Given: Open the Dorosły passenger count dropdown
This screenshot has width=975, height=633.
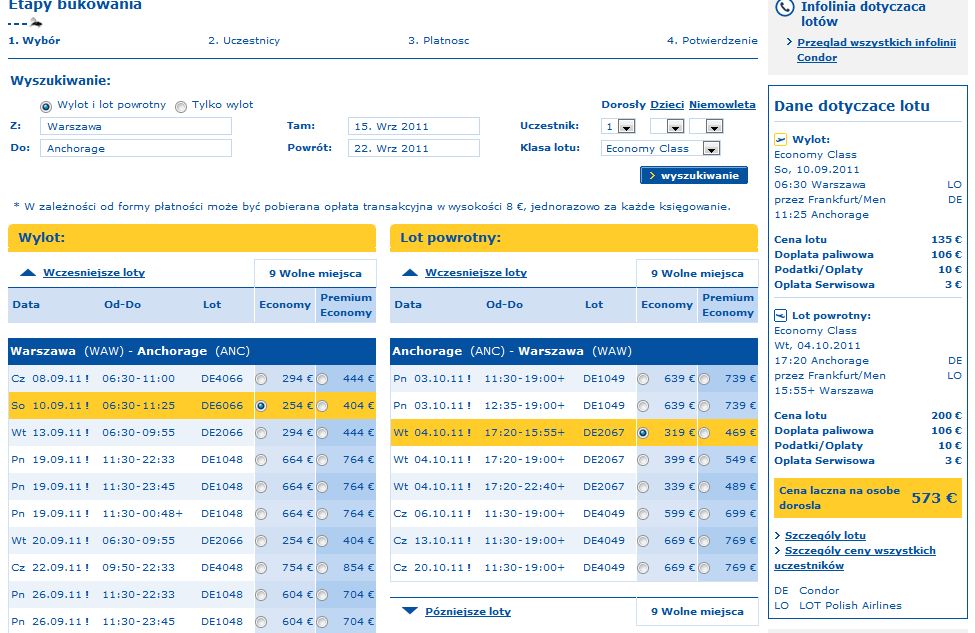Looking at the screenshot, I should (x=627, y=127).
